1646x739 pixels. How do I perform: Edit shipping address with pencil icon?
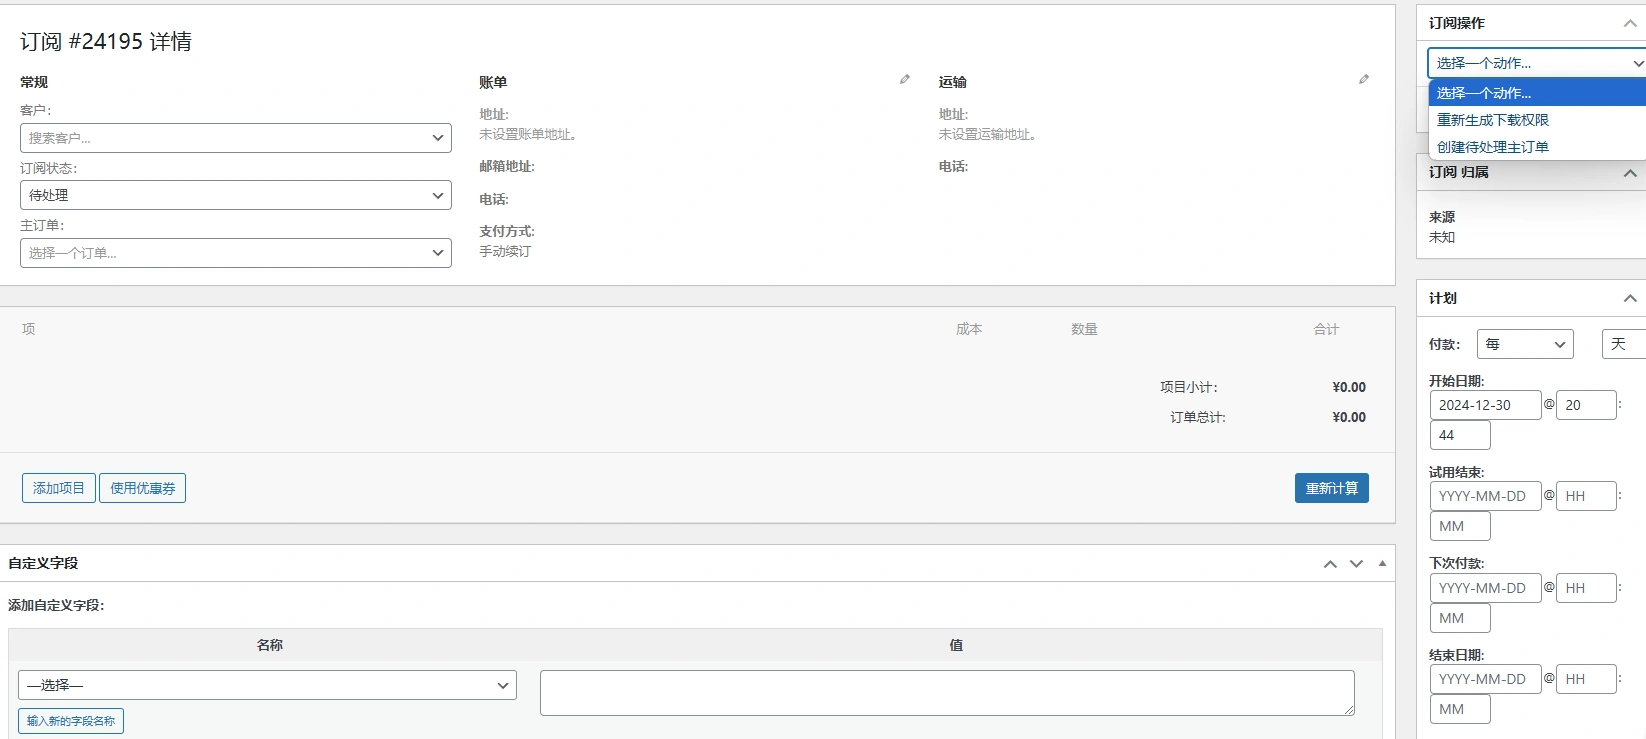(x=1364, y=79)
